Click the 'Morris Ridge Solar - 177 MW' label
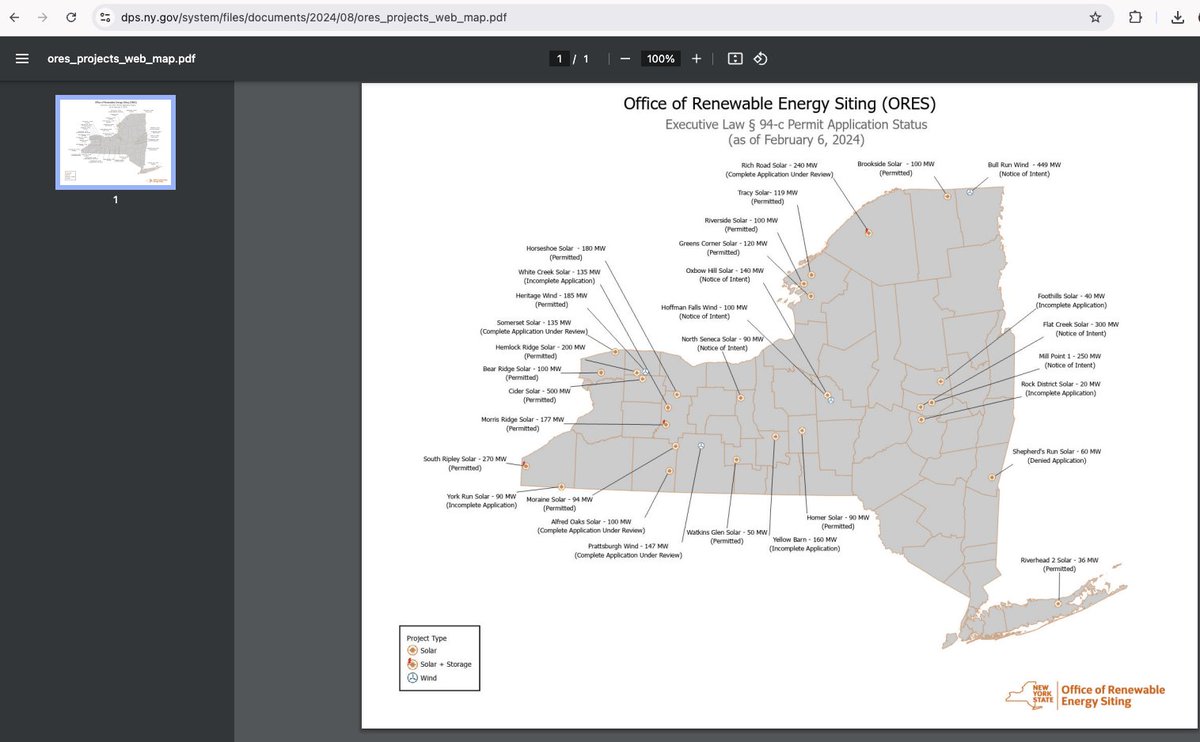The height and width of the screenshot is (742, 1200). click(522, 420)
